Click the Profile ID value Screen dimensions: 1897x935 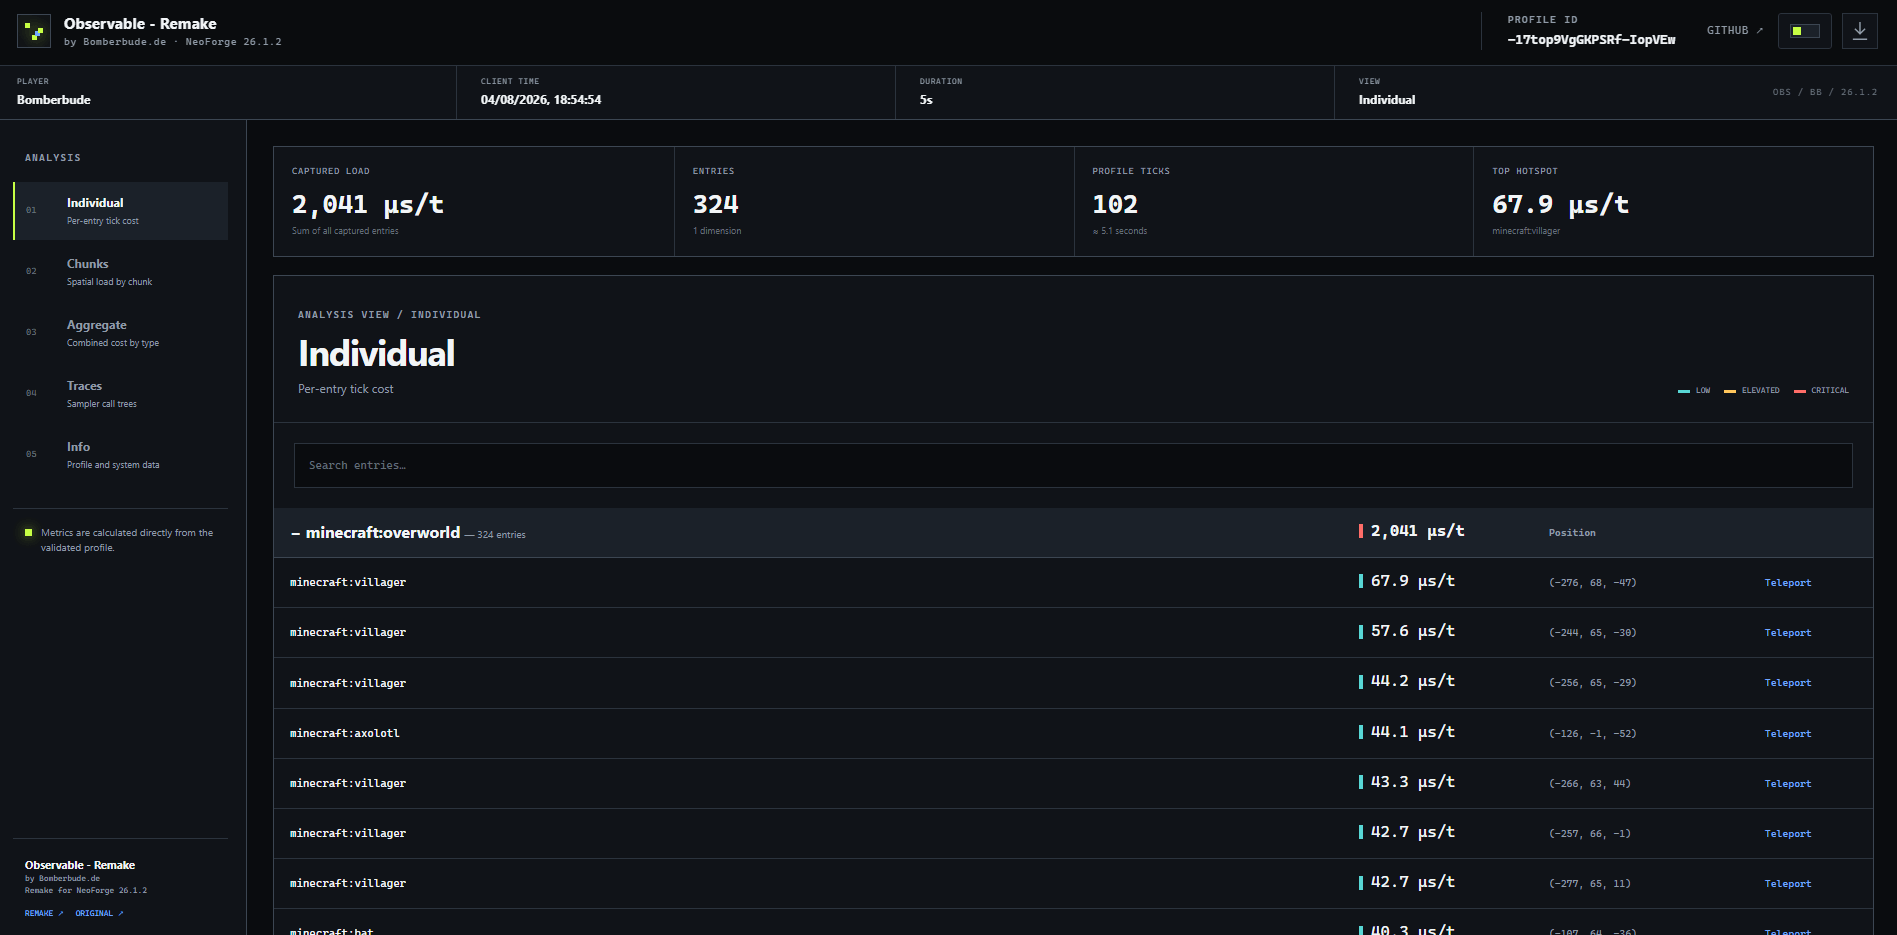[x=1591, y=40]
